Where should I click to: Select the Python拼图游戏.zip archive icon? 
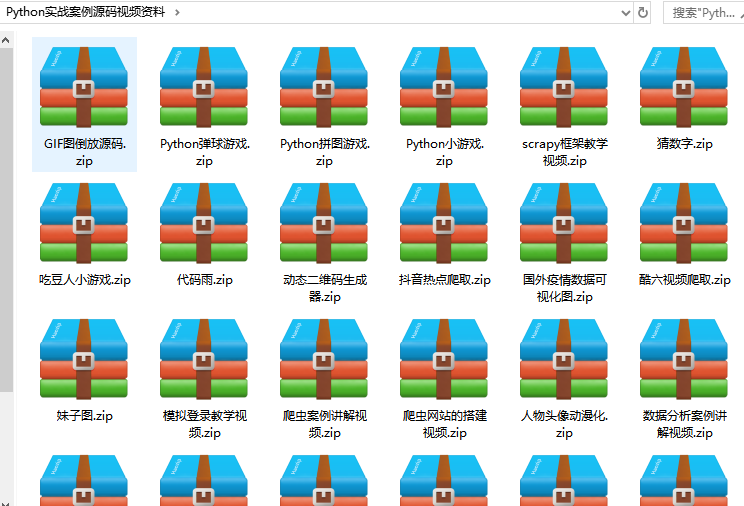[x=324, y=87]
